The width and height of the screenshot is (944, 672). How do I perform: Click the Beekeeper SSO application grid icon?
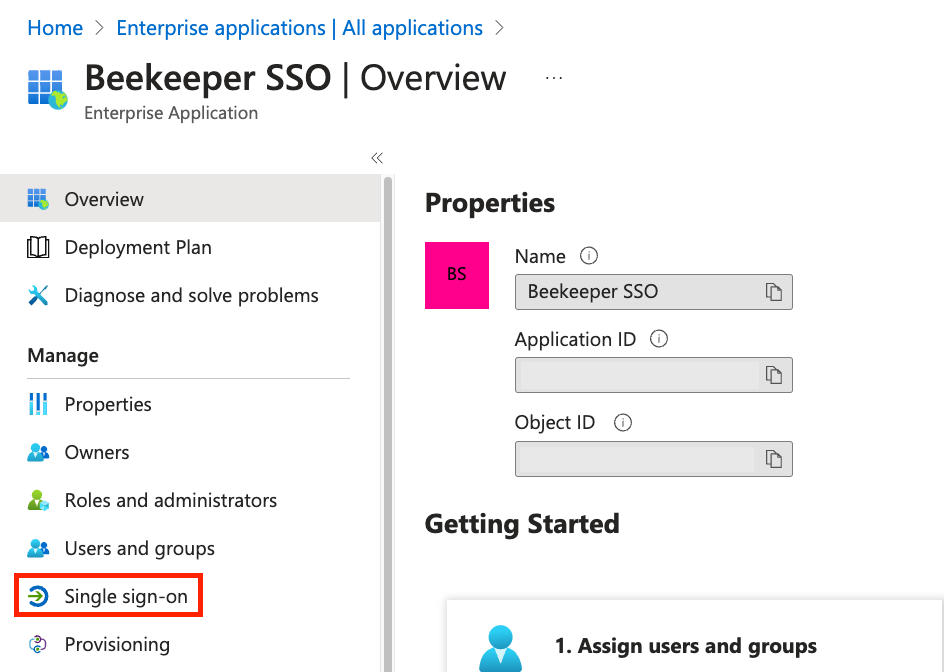coord(47,90)
